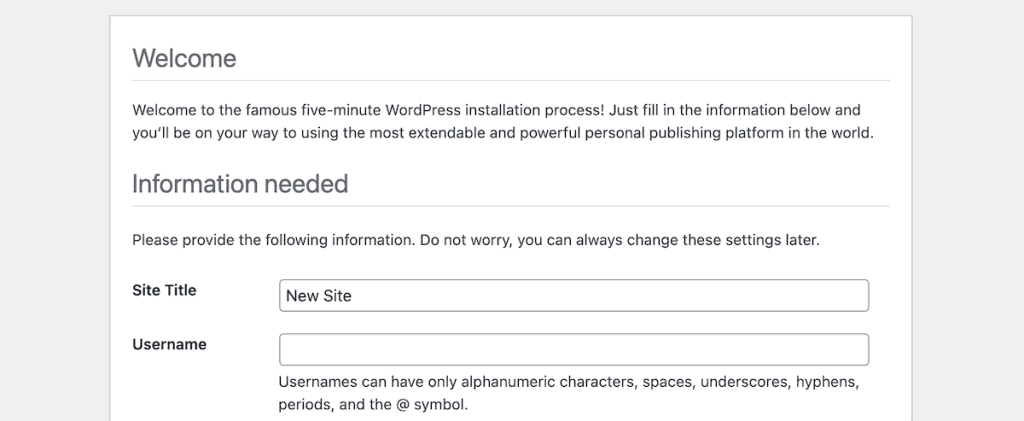Image resolution: width=1024 pixels, height=421 pixels.
Task: Click the Site Title label
Action: click(x=164, y=290)
